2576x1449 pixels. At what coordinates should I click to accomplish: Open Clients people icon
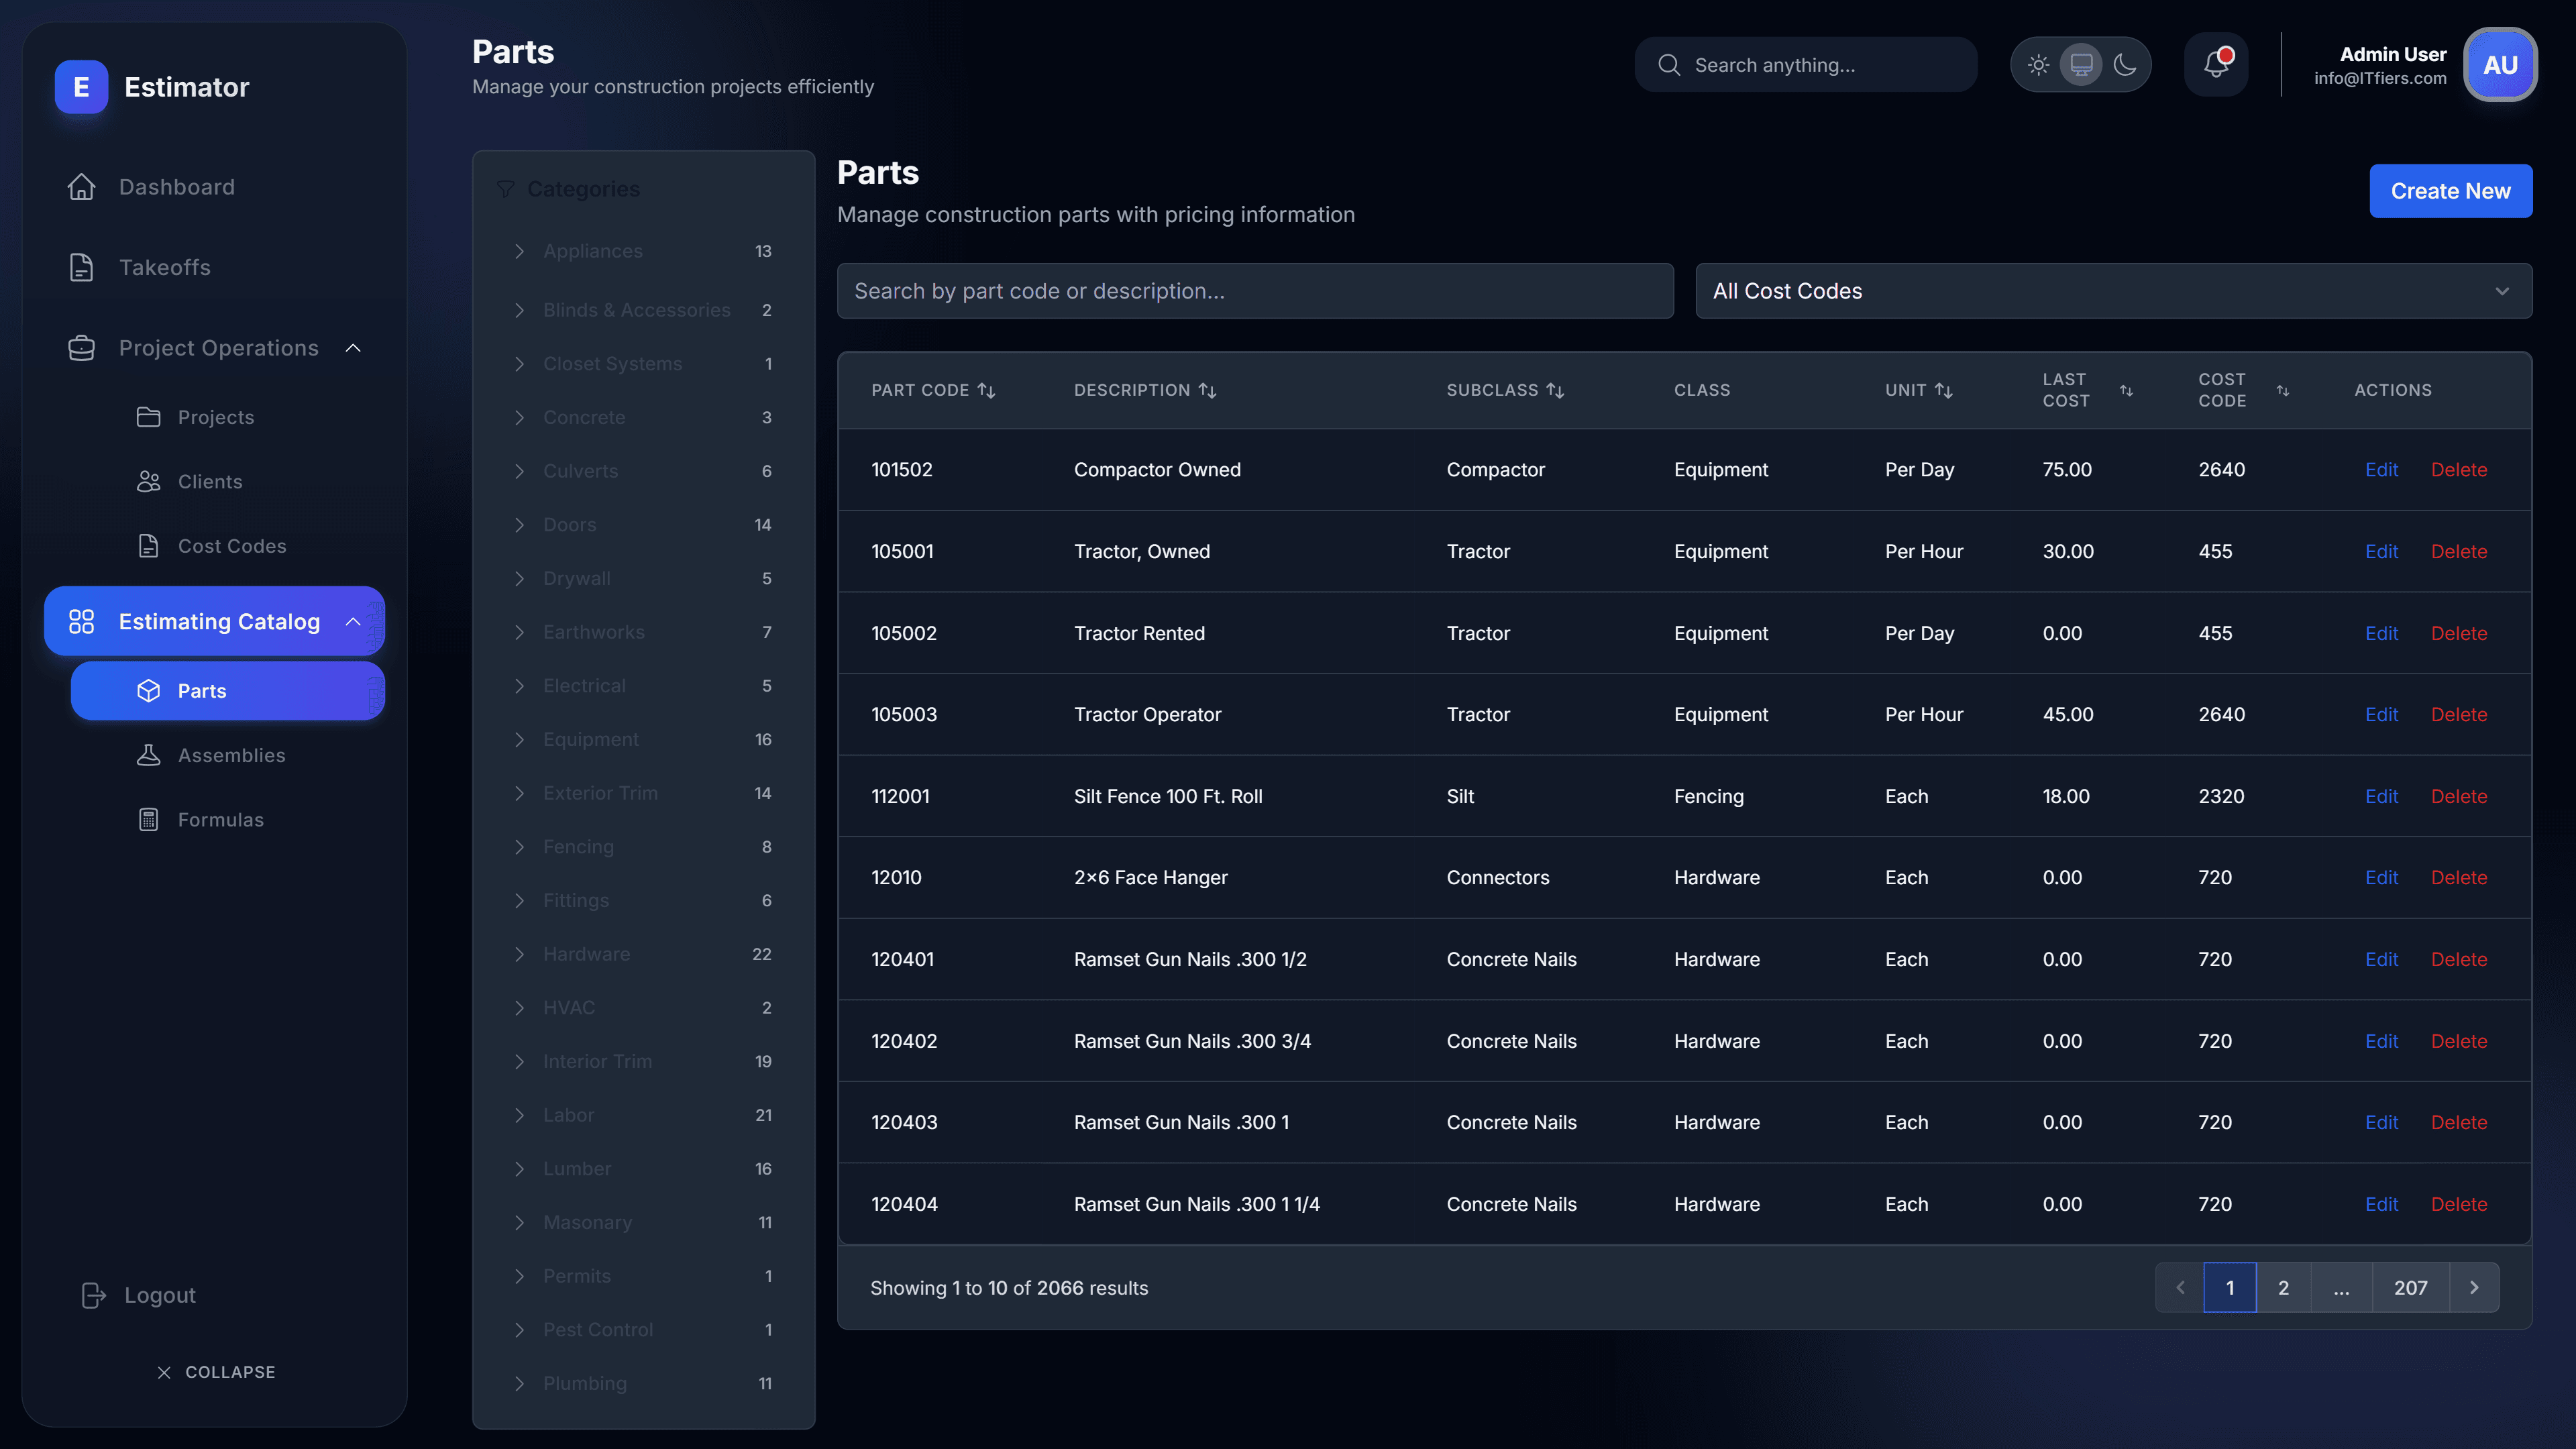coord(148,482)
